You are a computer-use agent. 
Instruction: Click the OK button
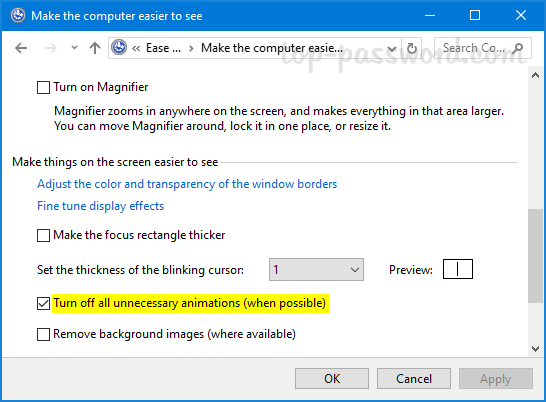pyautogui.click(x=332, y=378)
